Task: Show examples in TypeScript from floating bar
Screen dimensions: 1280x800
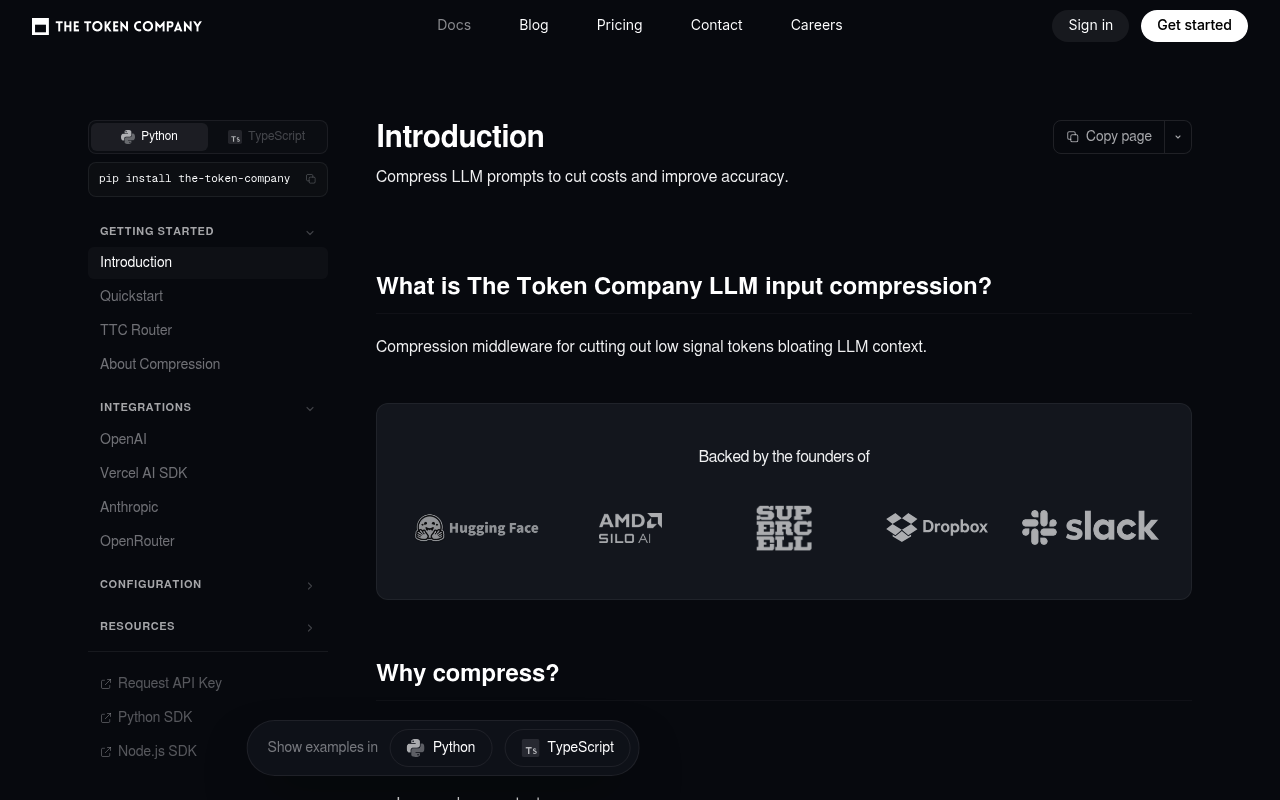Action: pos(567,748)
